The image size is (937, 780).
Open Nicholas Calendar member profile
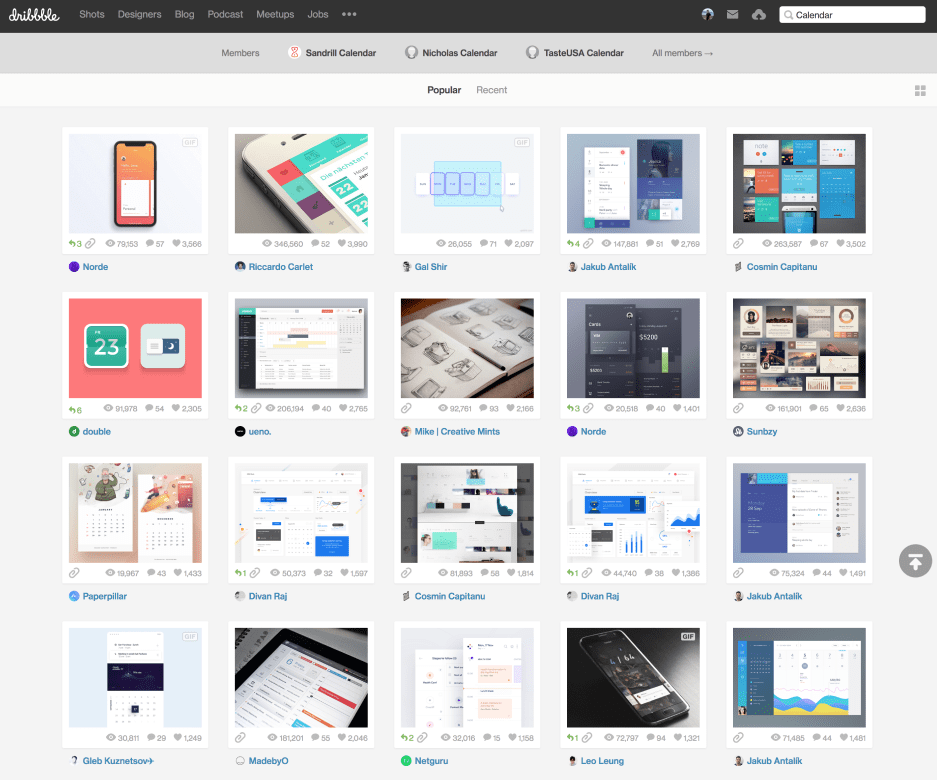451,53
